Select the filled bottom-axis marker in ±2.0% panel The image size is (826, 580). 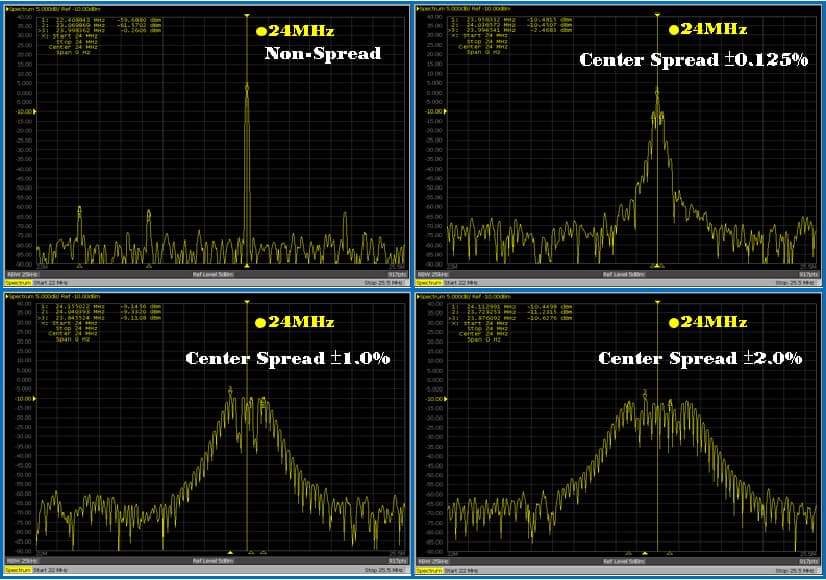pyautogui.click(x=645, y=553)
